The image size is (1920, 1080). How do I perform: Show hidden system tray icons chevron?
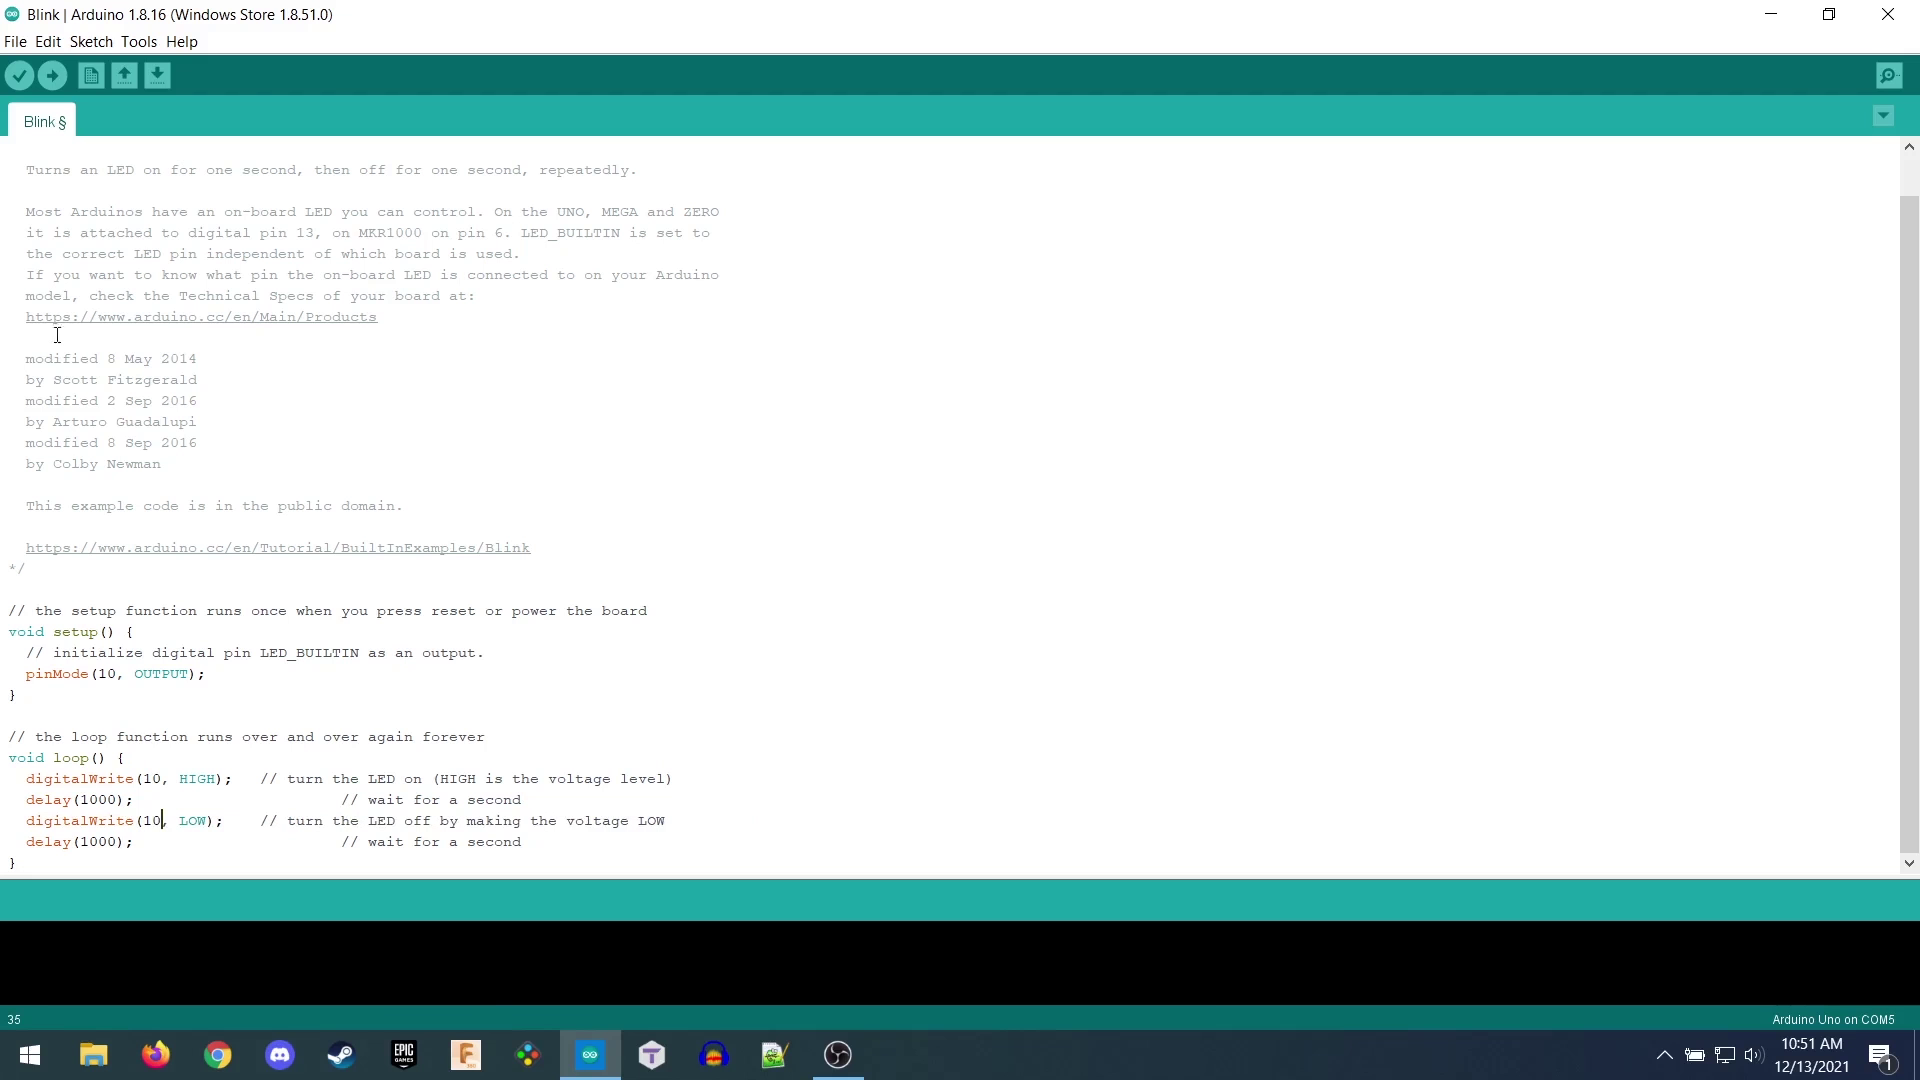pos(1664,1055)
